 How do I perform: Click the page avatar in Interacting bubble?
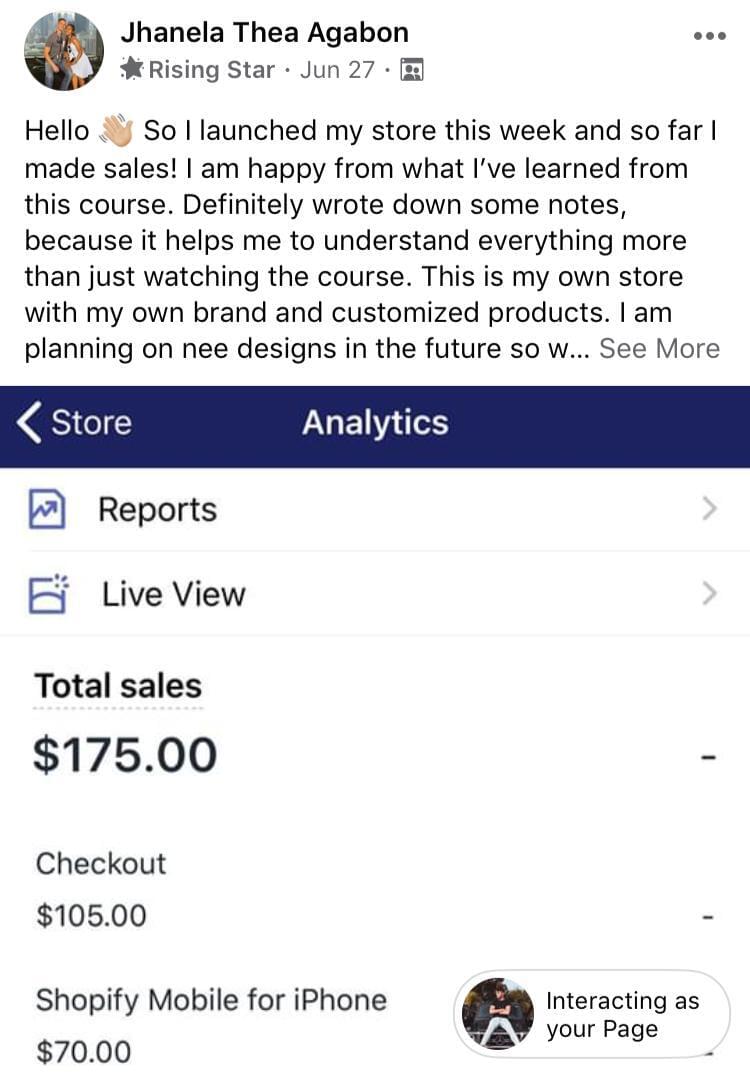[498, 1014]
